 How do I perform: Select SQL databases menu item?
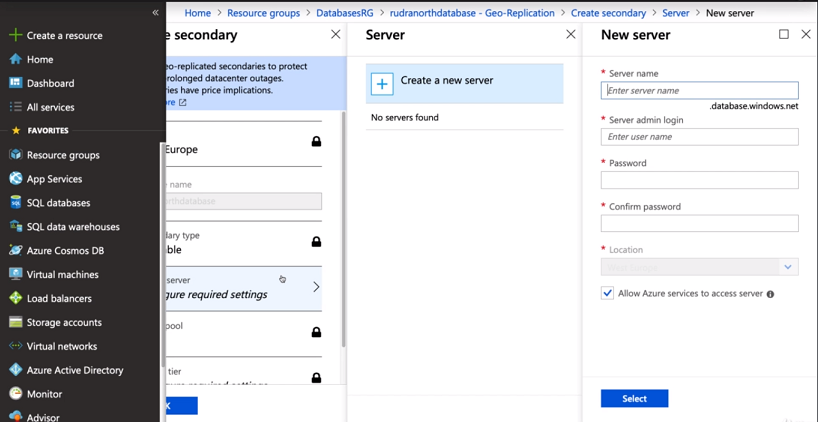coord(58,202)
